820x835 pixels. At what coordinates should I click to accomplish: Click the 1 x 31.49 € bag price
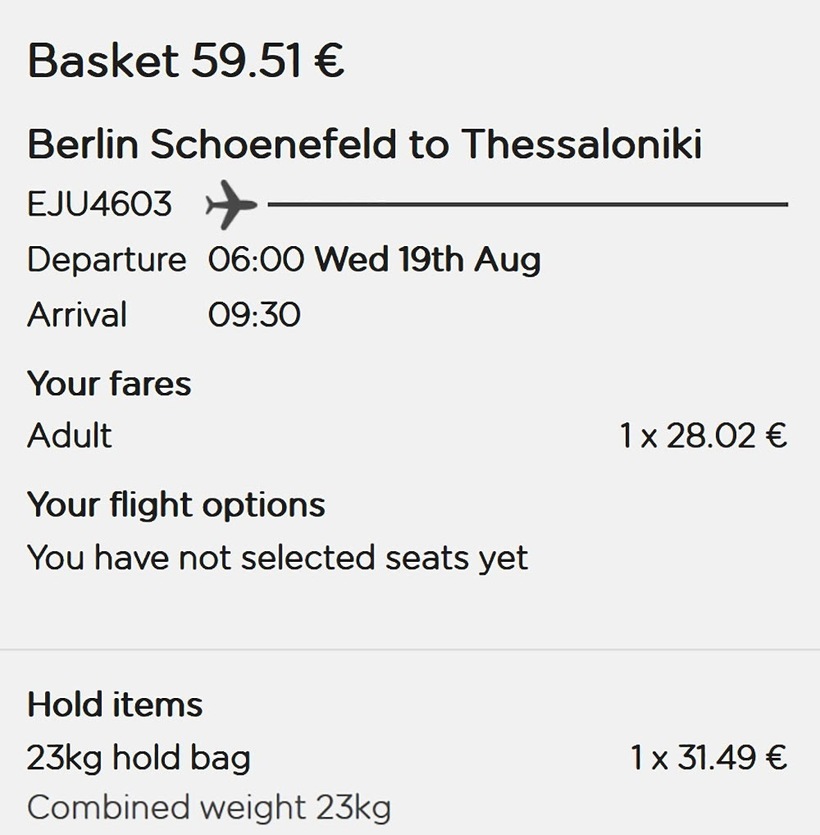coord(708,758)
